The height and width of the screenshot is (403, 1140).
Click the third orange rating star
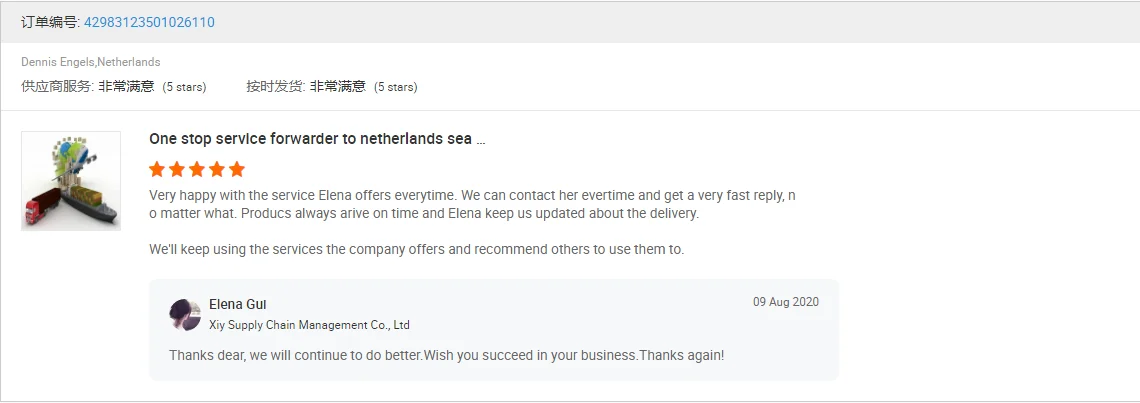point(197,169)
